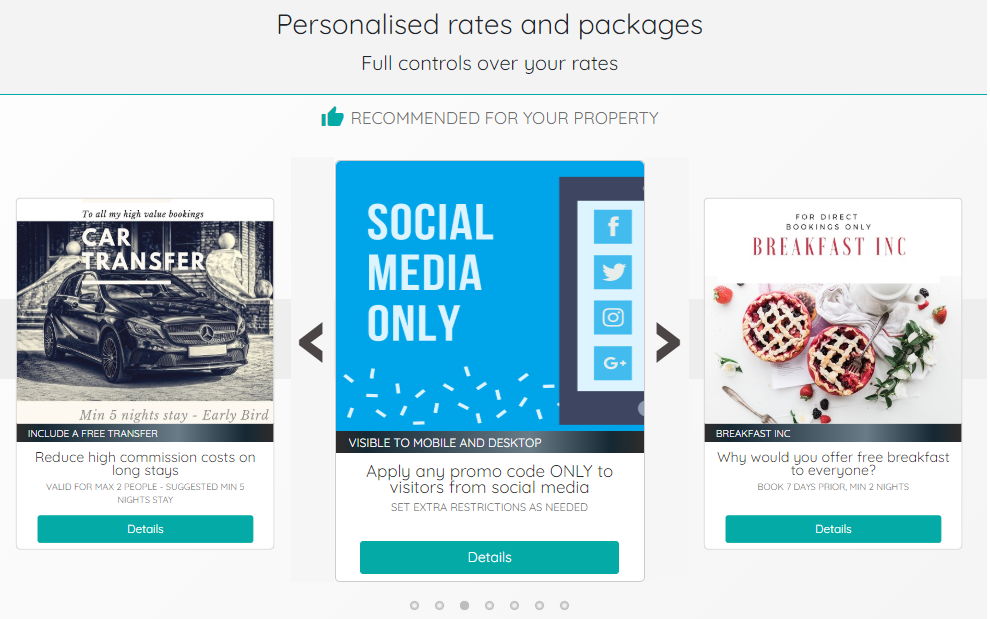Open Details for Social Media Only promo
Image resolution: width=990 pixels, height=619 pixels.
[489, 557]
